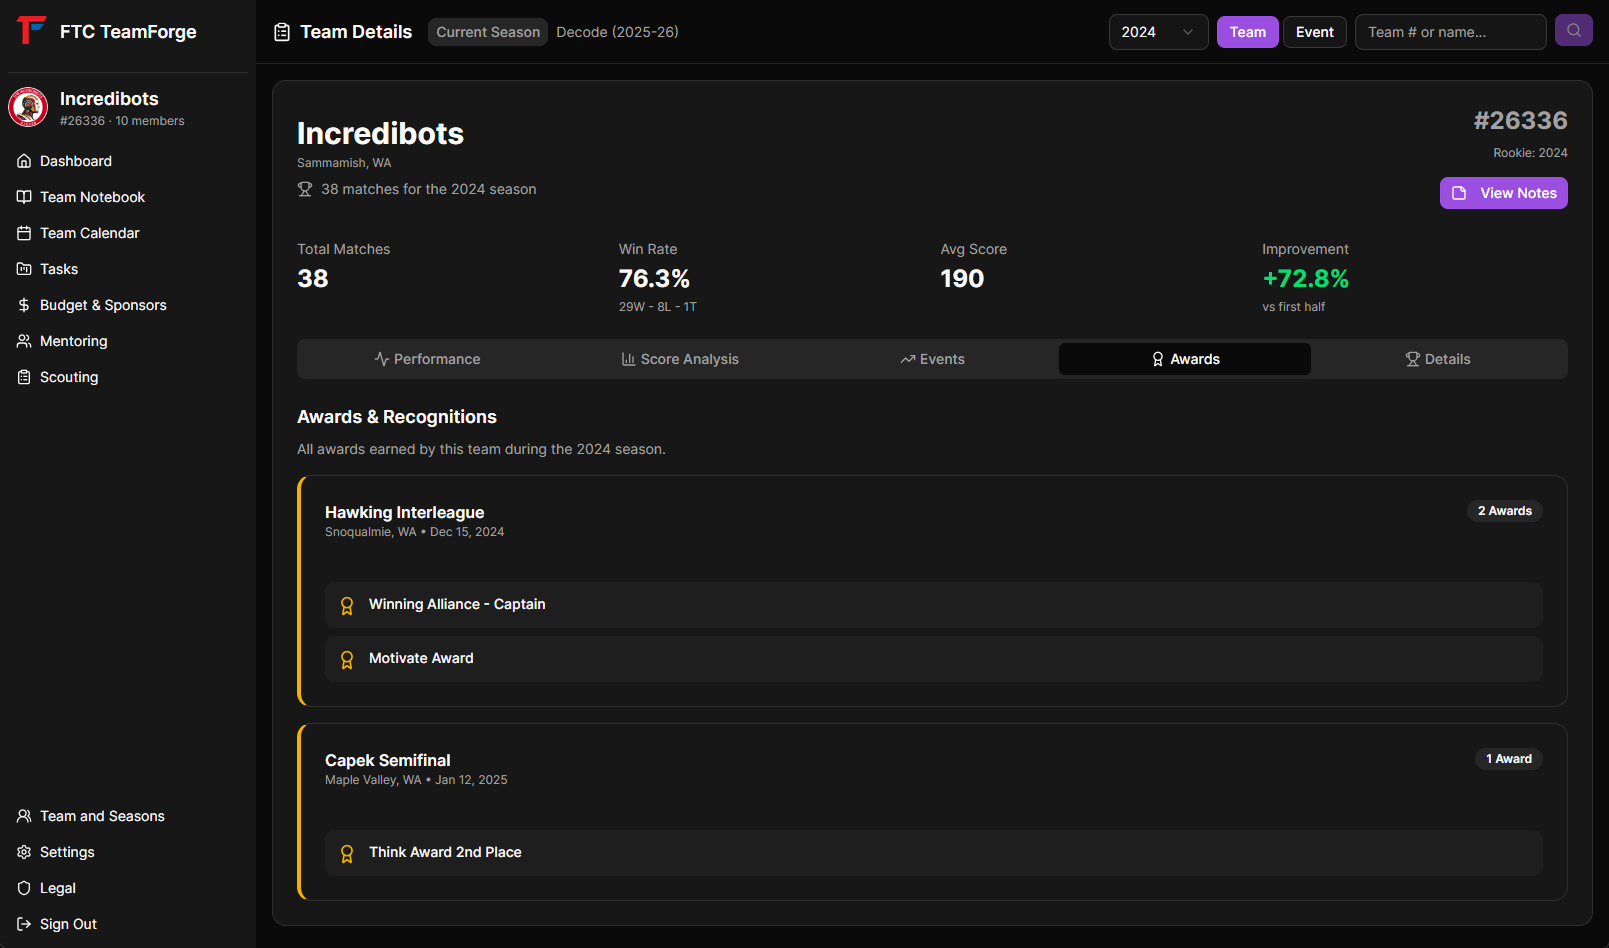Click the View Notes button
This screenshot has height=948, width=1609.
click(x=1503, y=193)
